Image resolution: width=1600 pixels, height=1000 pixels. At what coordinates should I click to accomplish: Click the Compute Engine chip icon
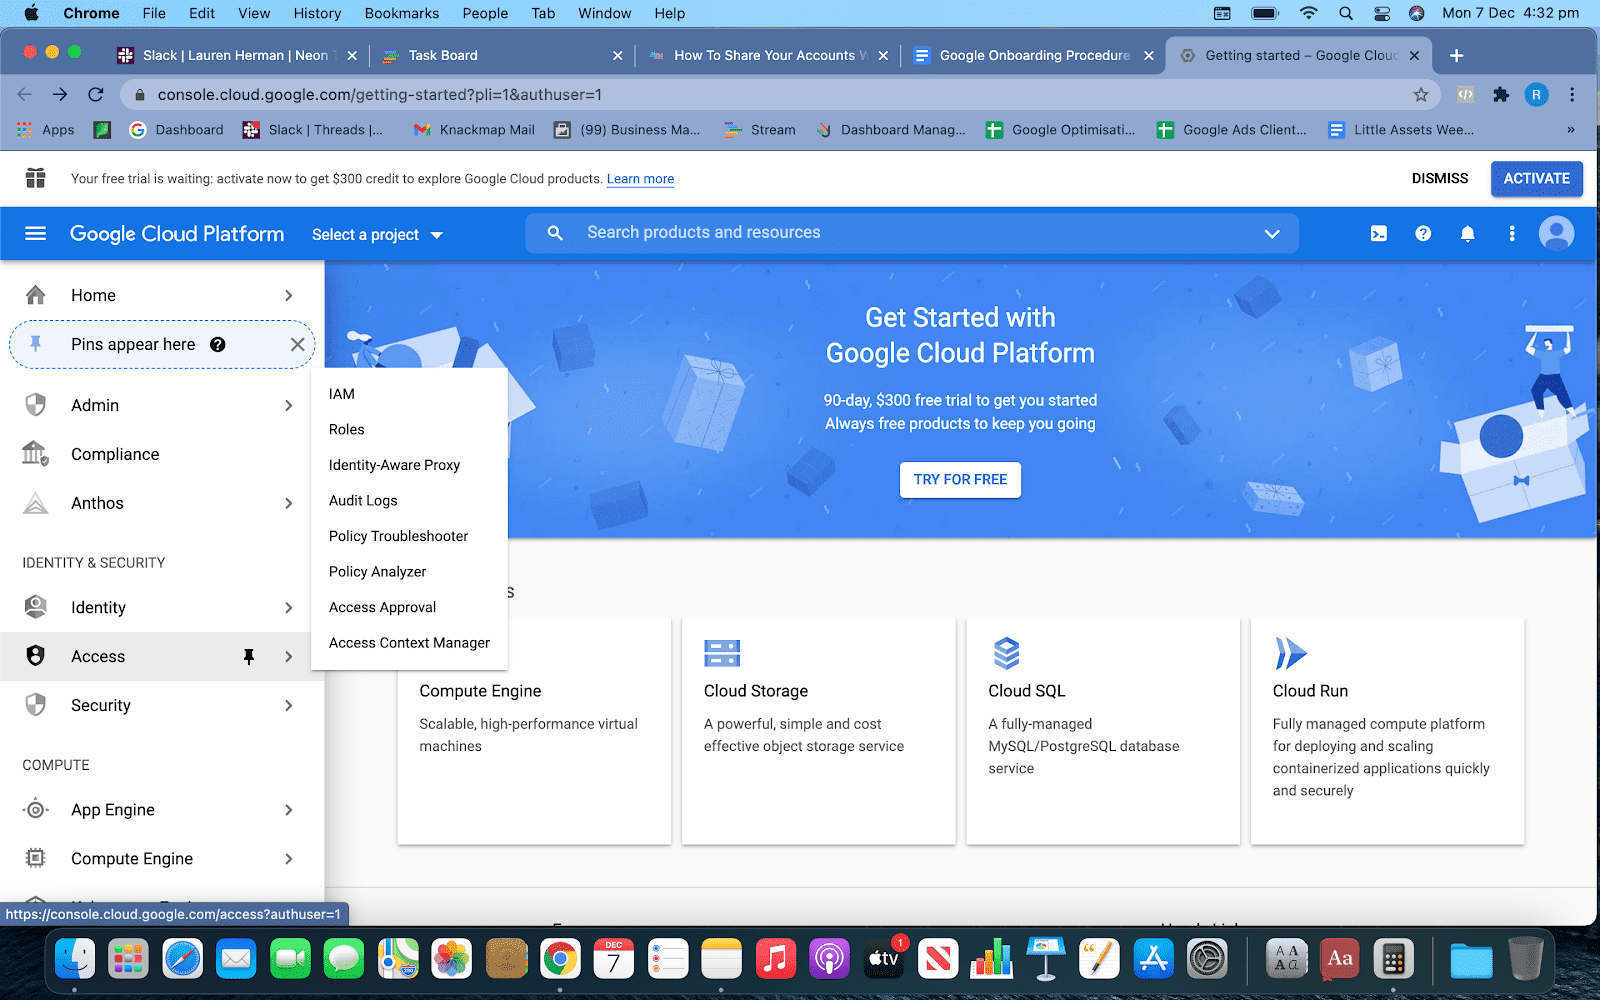point(36,859)
